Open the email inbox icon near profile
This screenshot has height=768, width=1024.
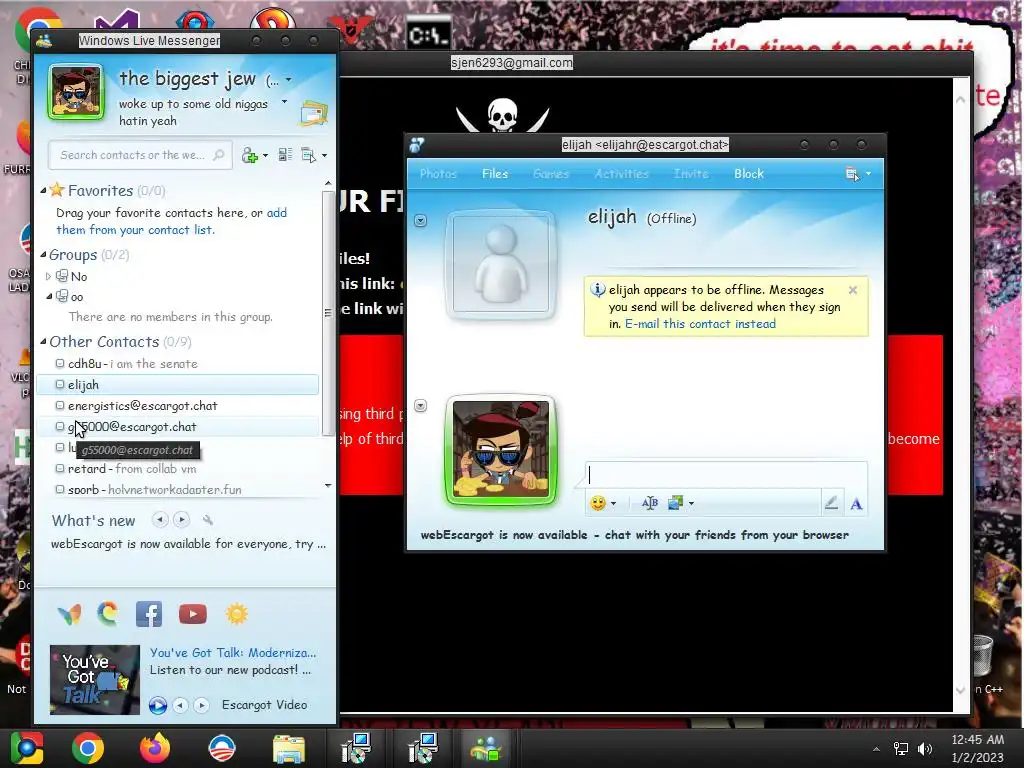[x=314, y=113]
